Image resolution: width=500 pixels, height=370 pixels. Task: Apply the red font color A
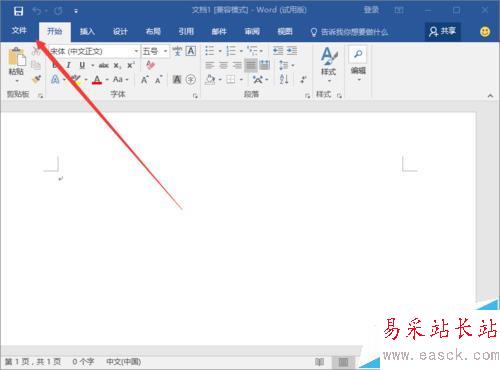click(x=97, y=79)
